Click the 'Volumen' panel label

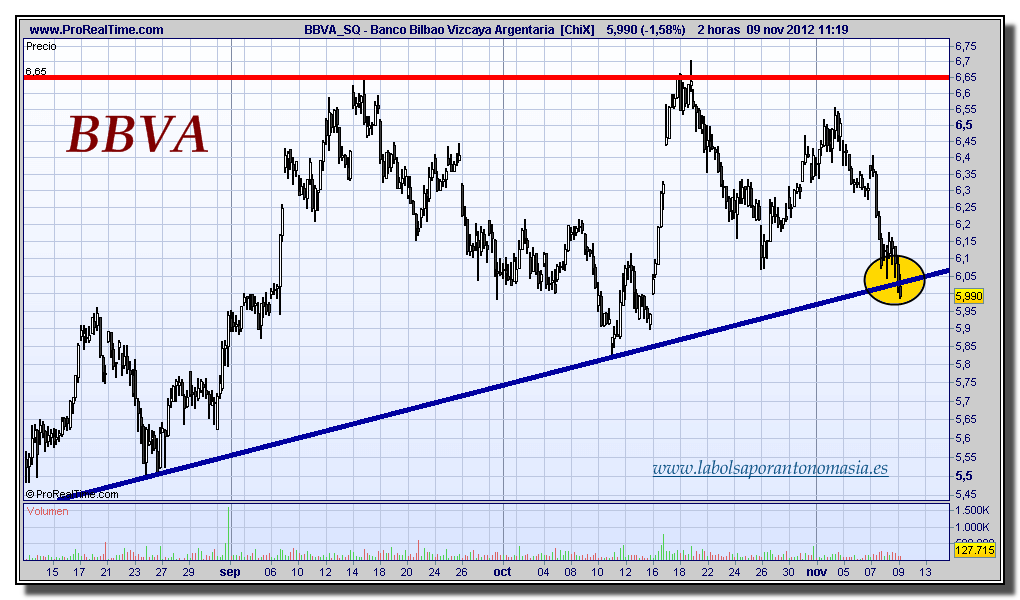47,511
